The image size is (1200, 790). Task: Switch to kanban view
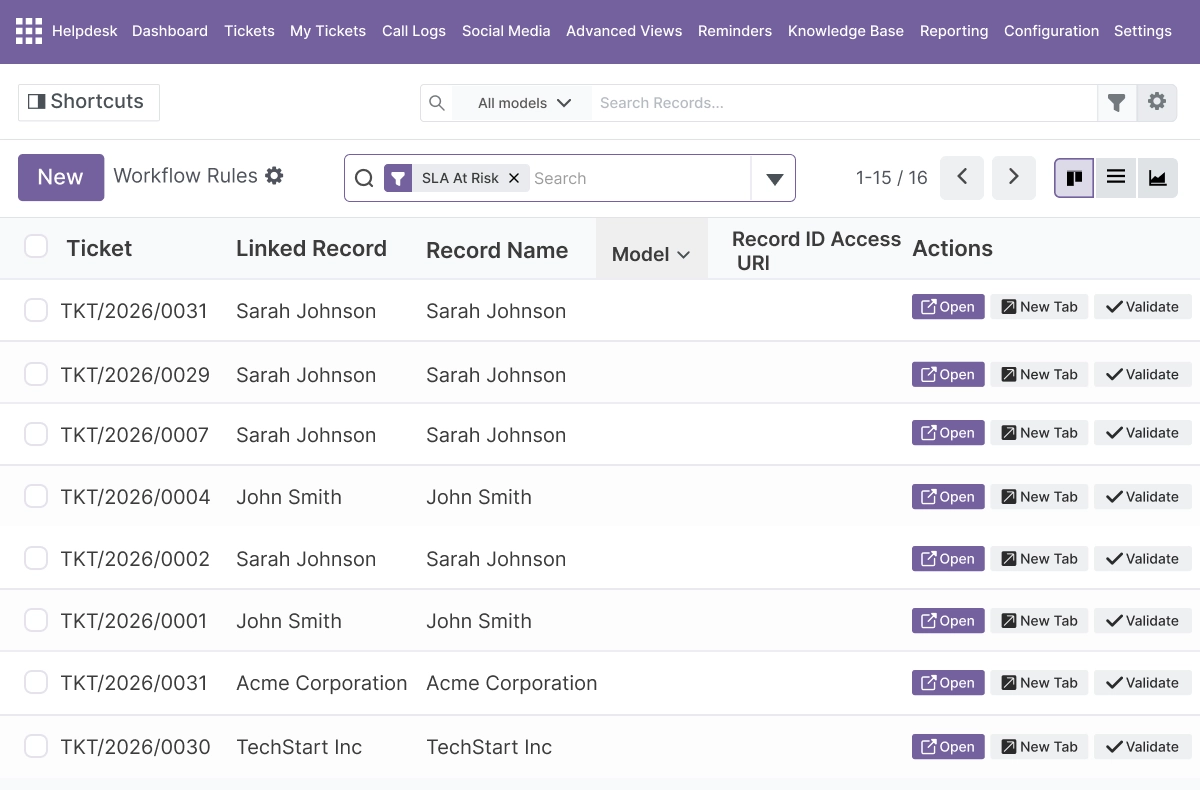[1074, 178]
